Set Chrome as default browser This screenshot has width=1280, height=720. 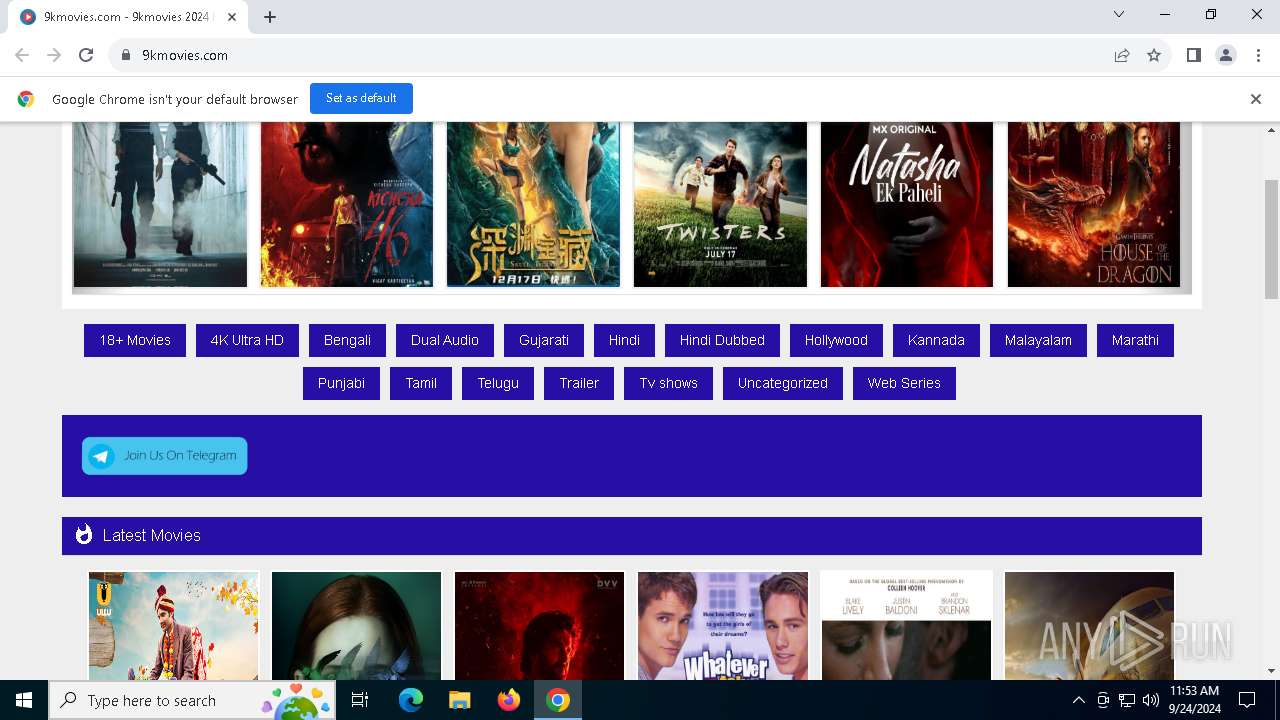tap(361, 98)
